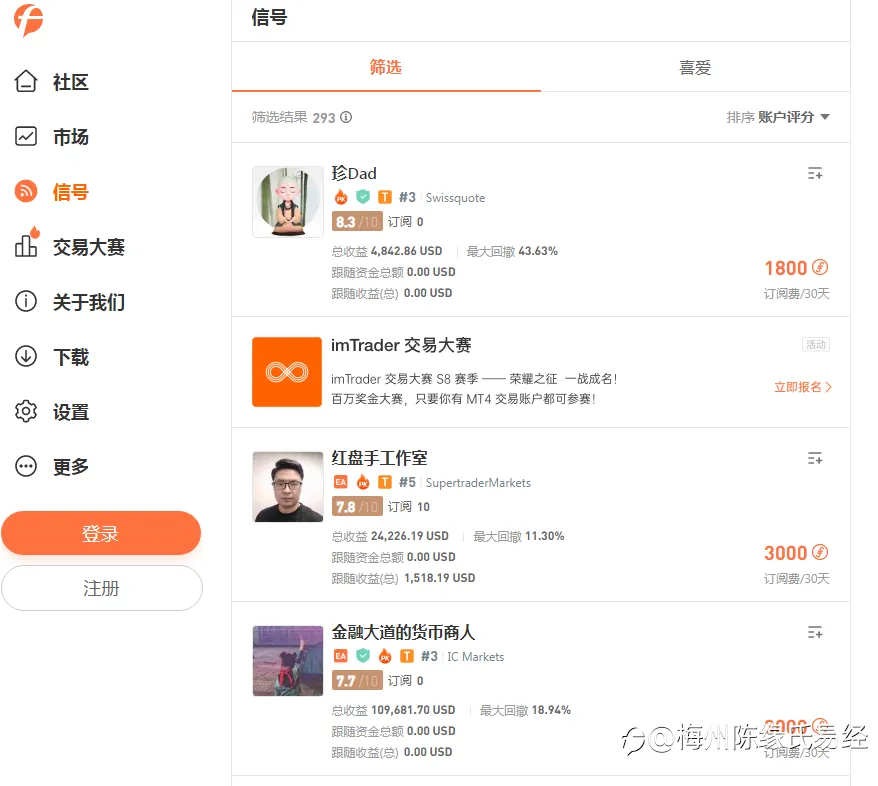Click the 下载 download icon
The image size is (878, 786).
[26, 356]
